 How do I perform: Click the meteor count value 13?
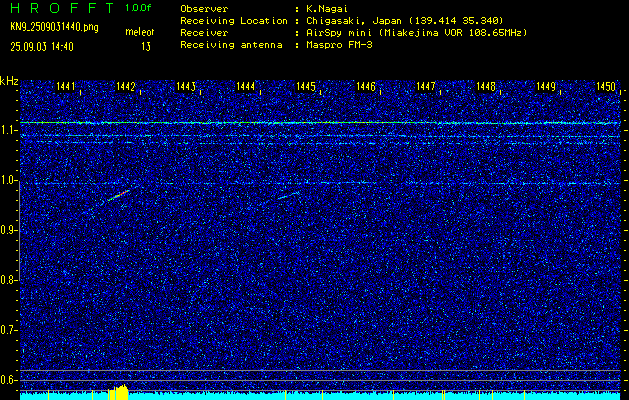pyautogui.click(x=146, y=47)
